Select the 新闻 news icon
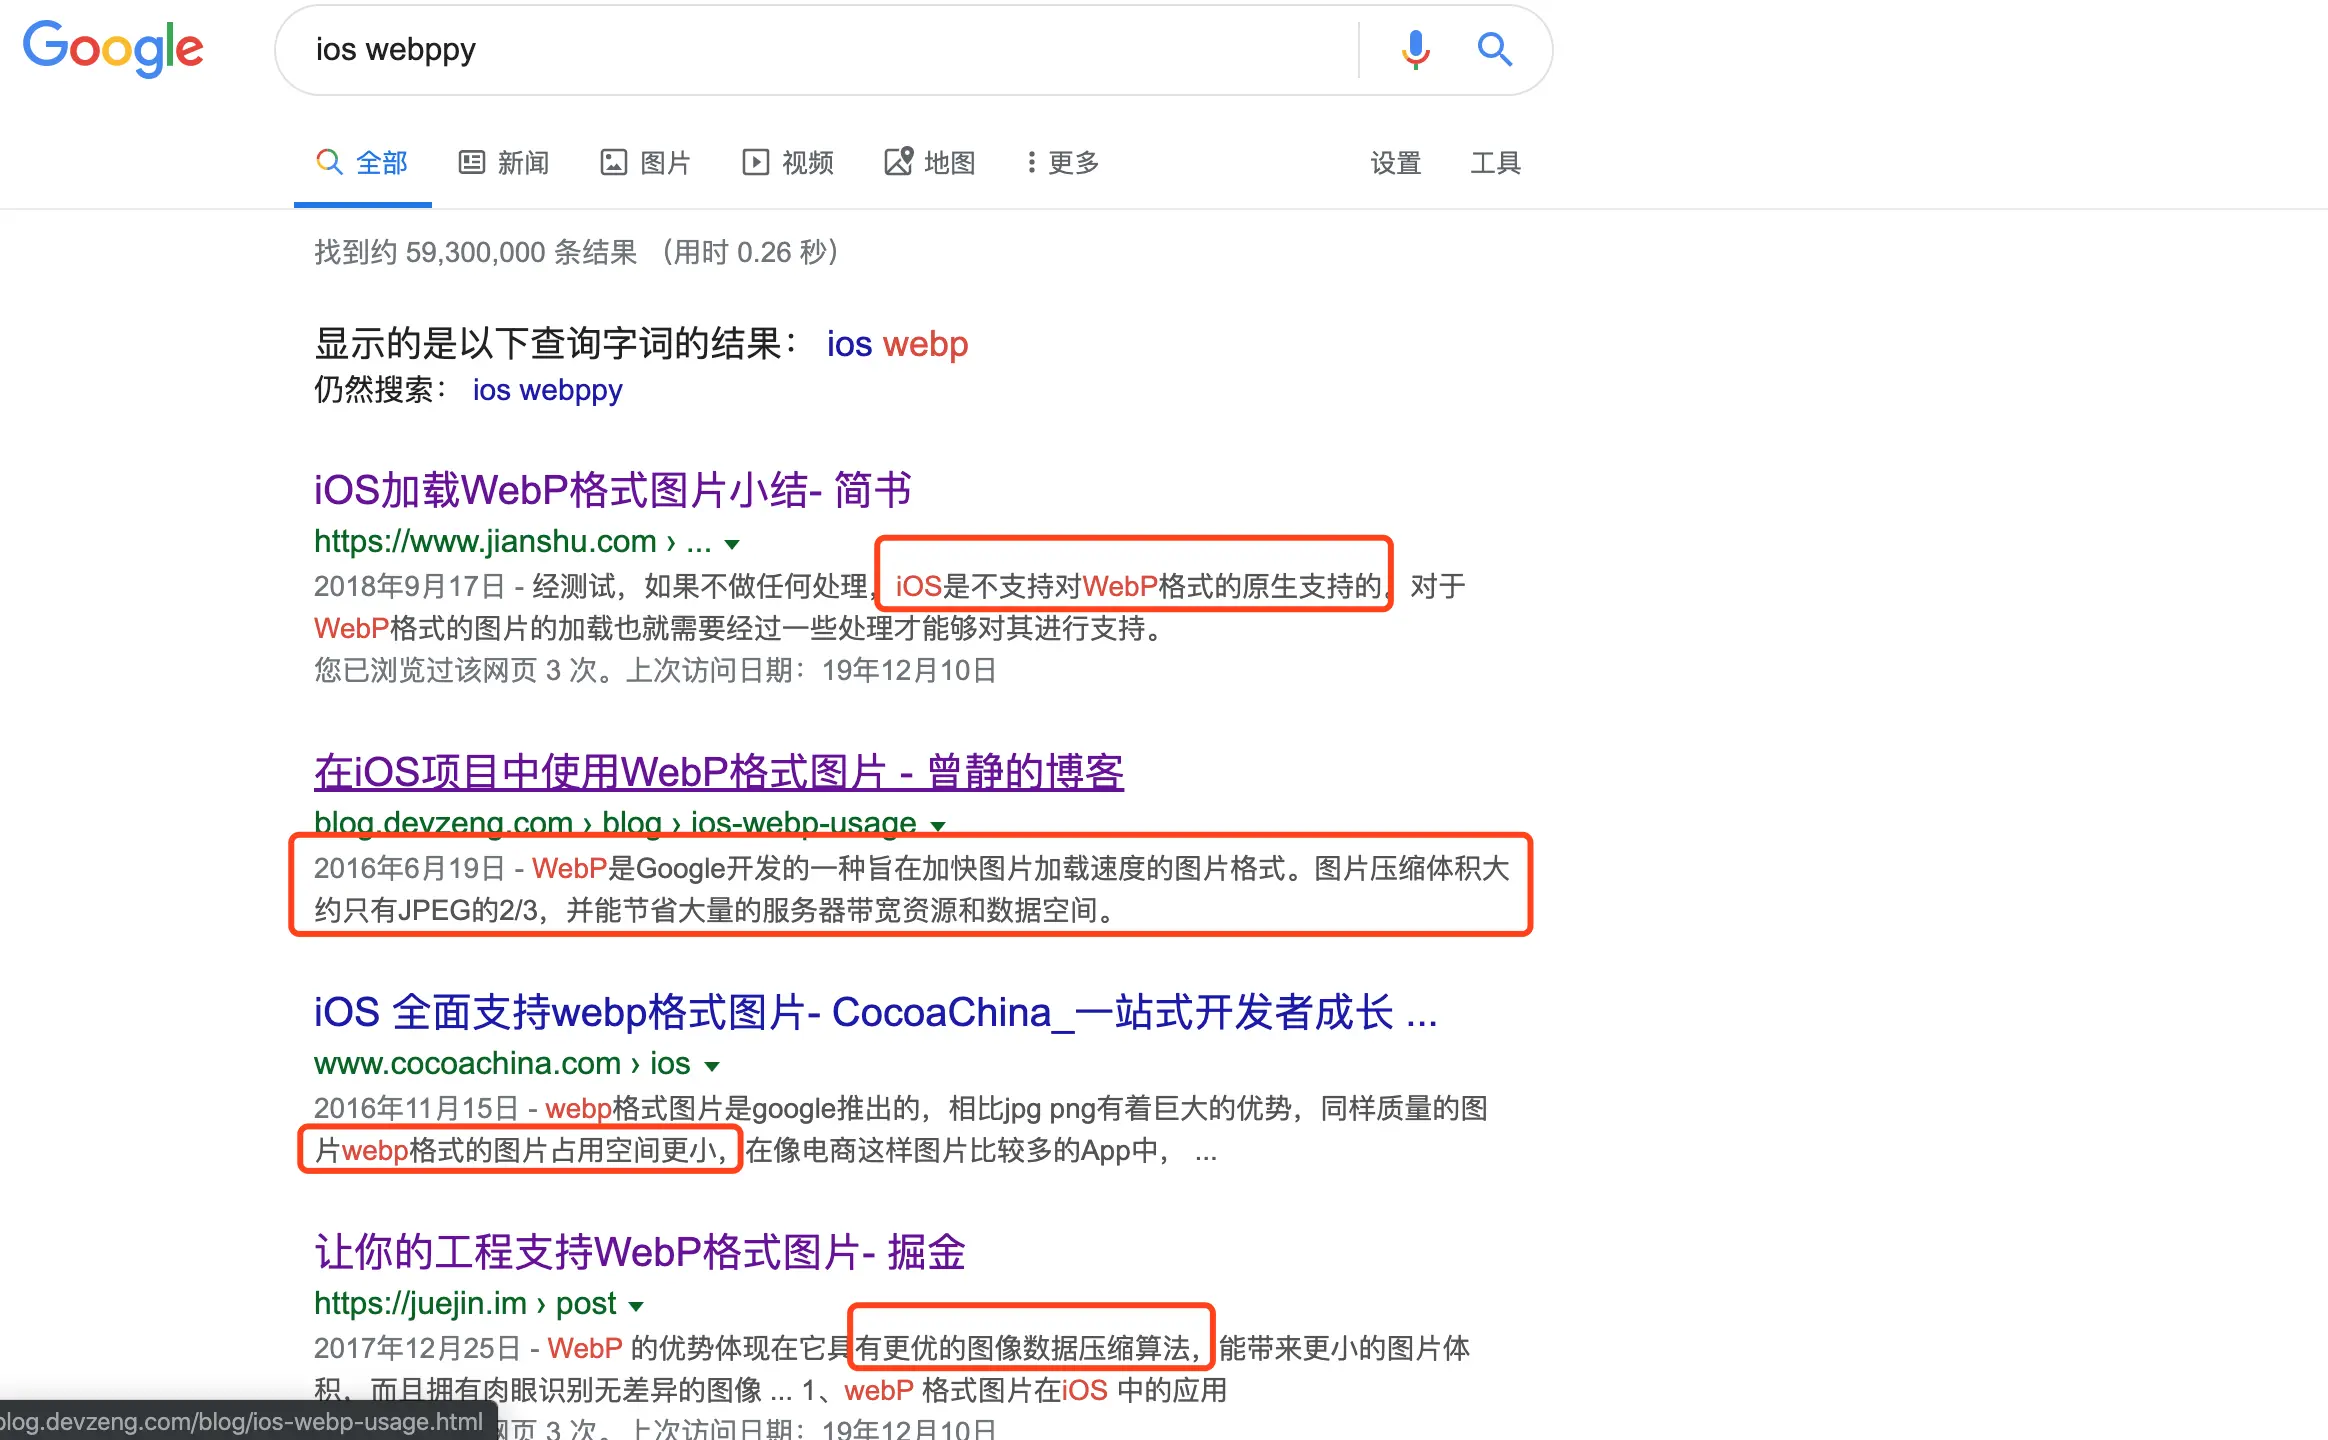The width and height of the screenshot is (2328, 1440). pos(473,161)
